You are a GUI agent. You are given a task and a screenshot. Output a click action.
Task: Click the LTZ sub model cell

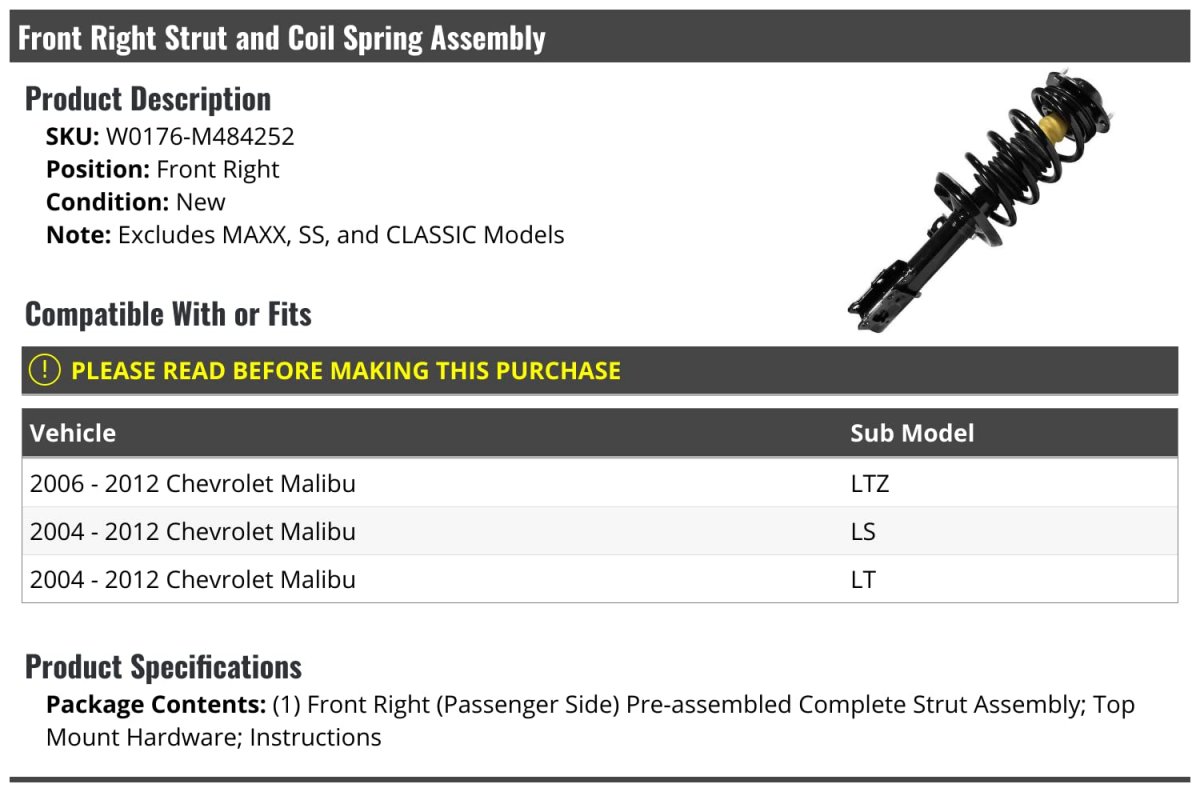[870, 483]
